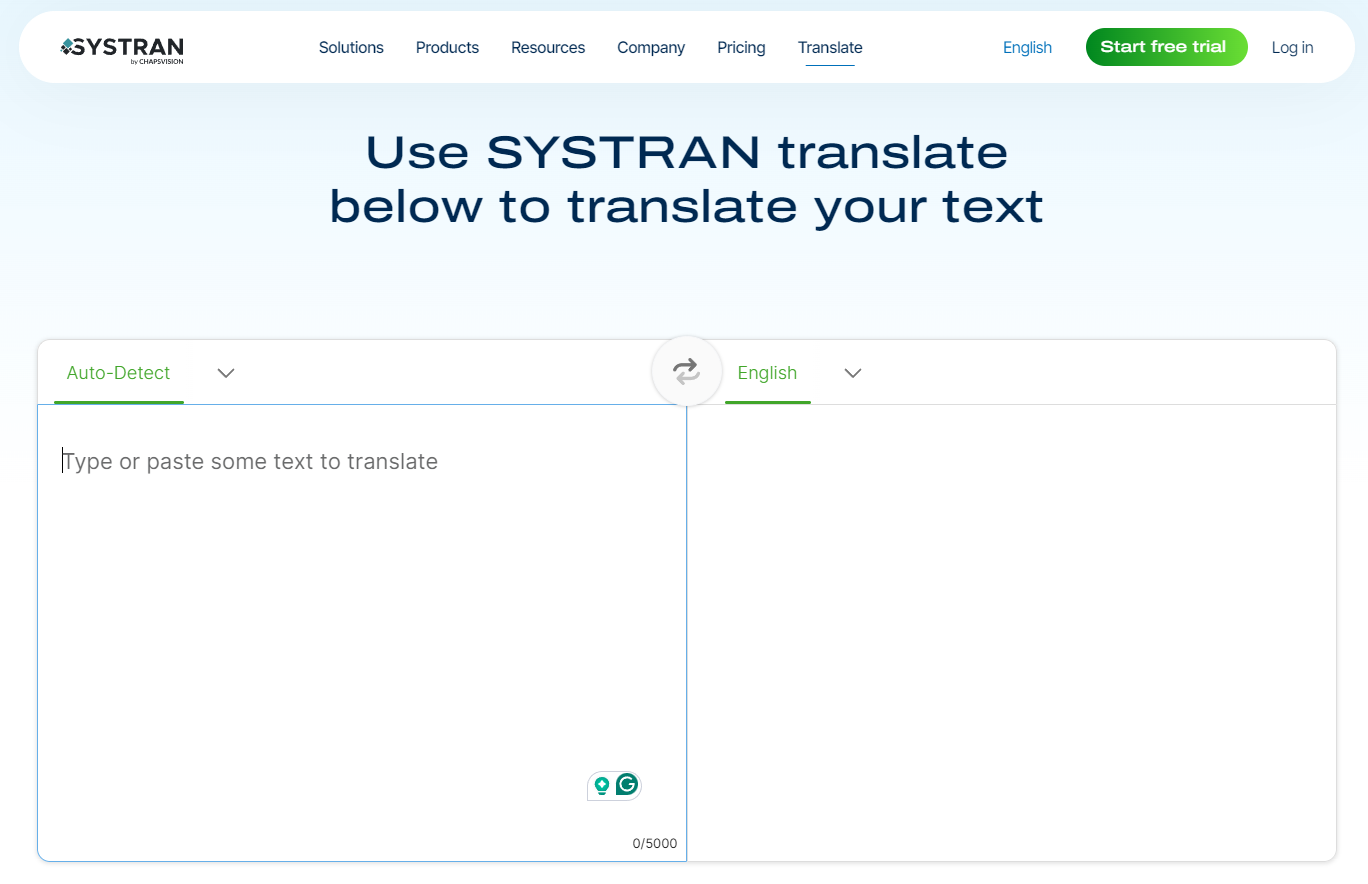Open the Solutions menu

coord(351,48)
